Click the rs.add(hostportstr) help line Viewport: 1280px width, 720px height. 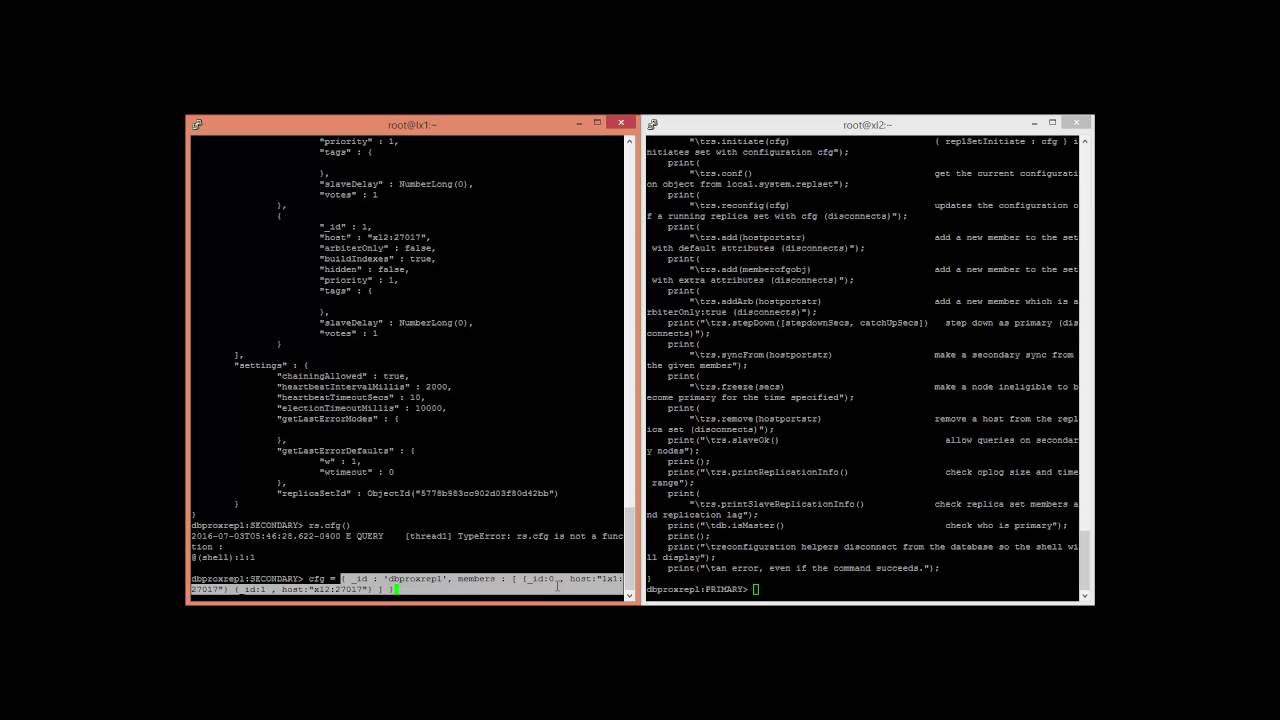(x=862, y=242)
